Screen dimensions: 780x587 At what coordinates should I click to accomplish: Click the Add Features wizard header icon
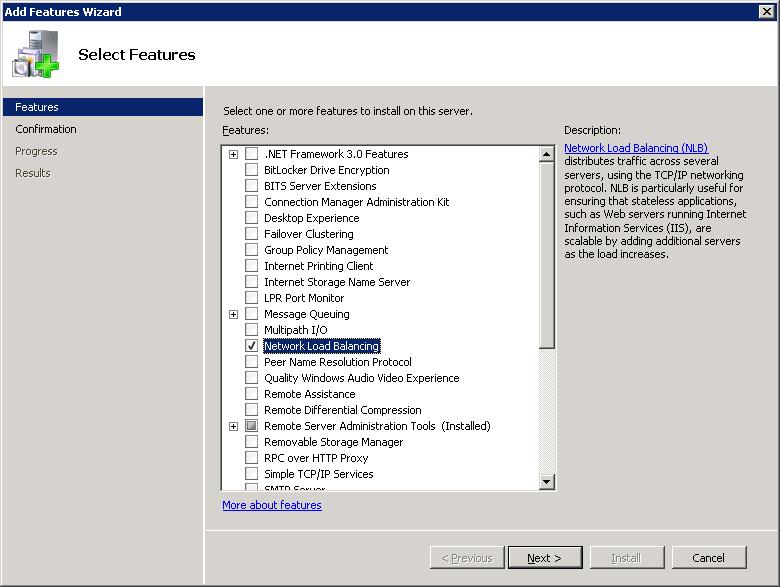click(36, 55)
